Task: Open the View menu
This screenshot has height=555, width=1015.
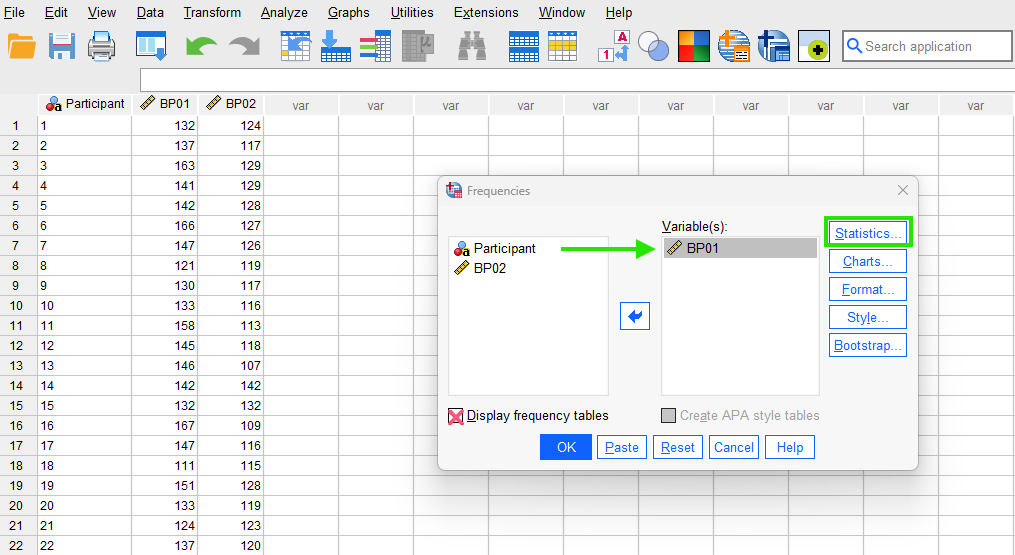Action: (x=102, y=12)
